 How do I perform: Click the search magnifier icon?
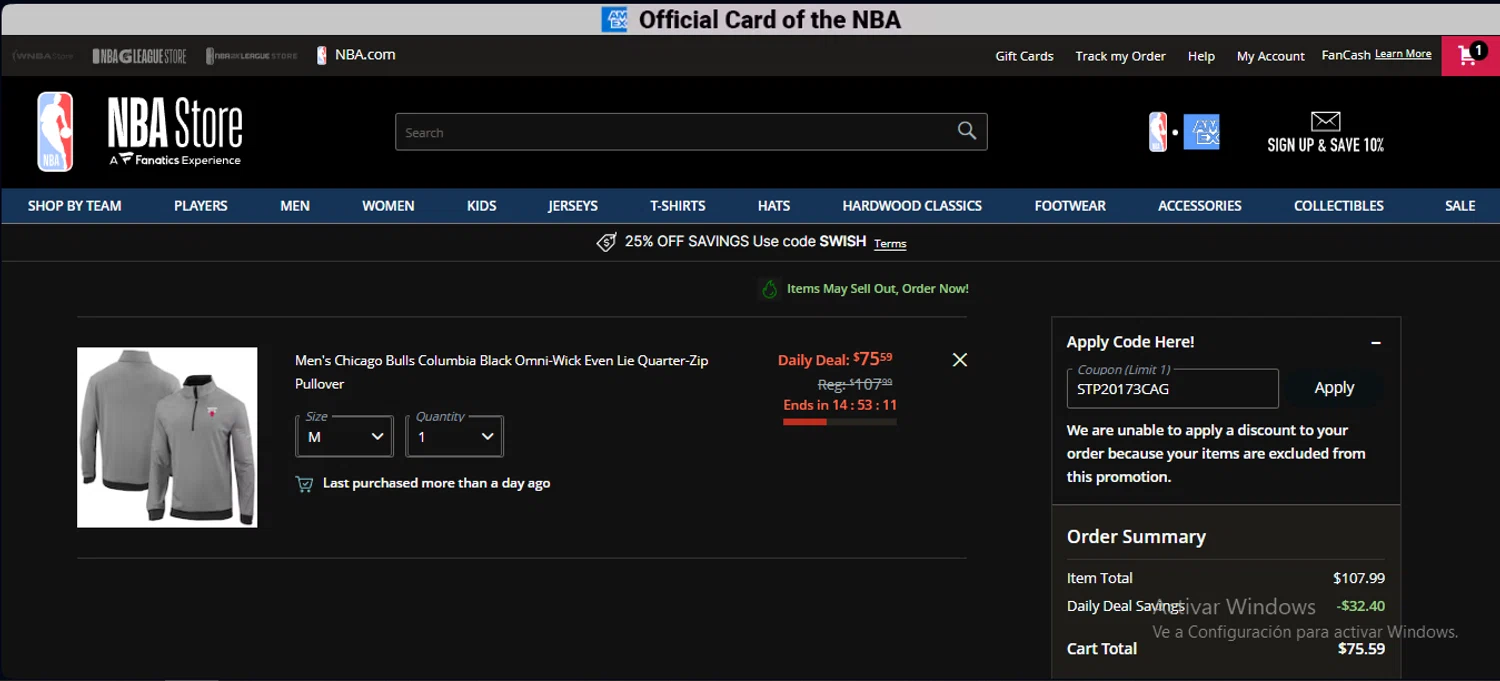pyautogui.click(x=967, y=131)
